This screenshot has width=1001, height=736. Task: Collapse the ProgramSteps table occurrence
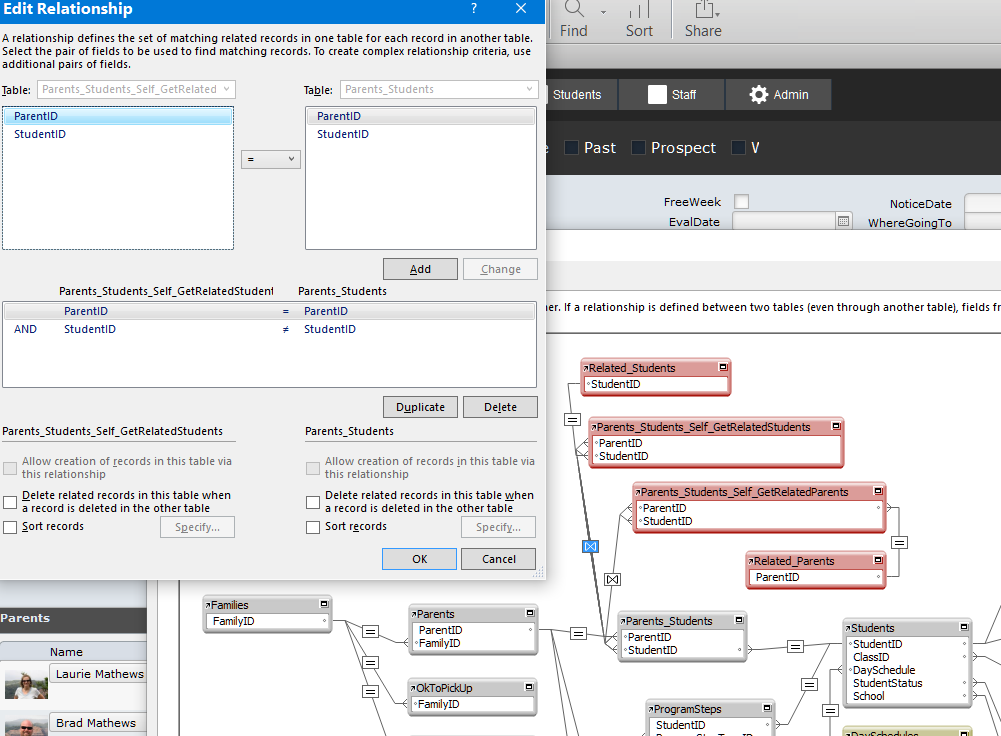pyautogui.click(x=767, y=708)
